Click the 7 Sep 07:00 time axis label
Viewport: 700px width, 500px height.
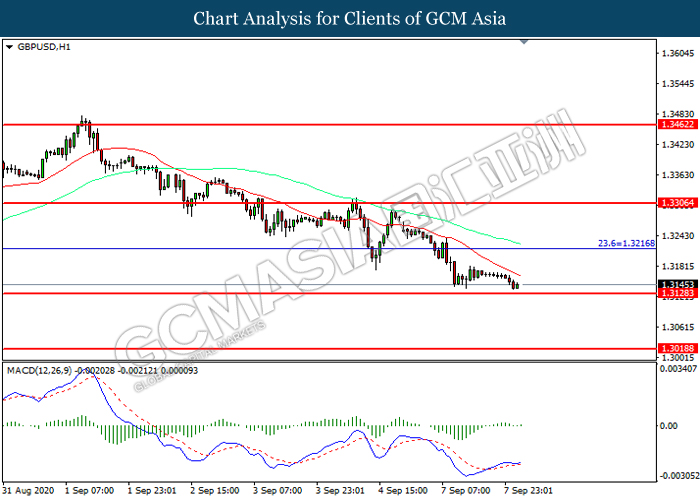click(x=466, y=491)
